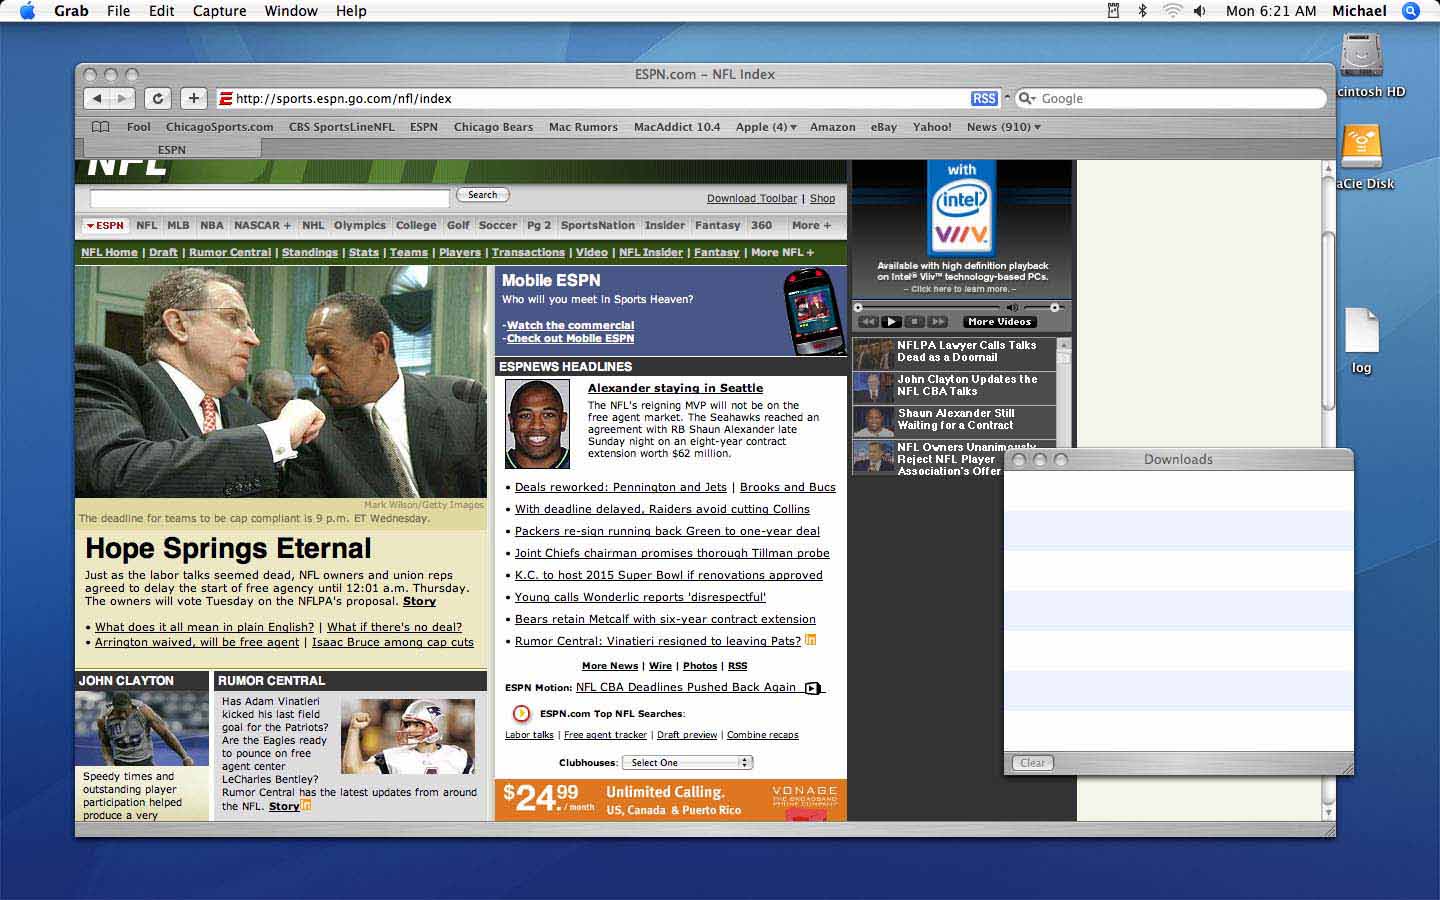Open the Apple menu
The height and width of the screenshot is (900, 1440).
click(x=27, y=11)
